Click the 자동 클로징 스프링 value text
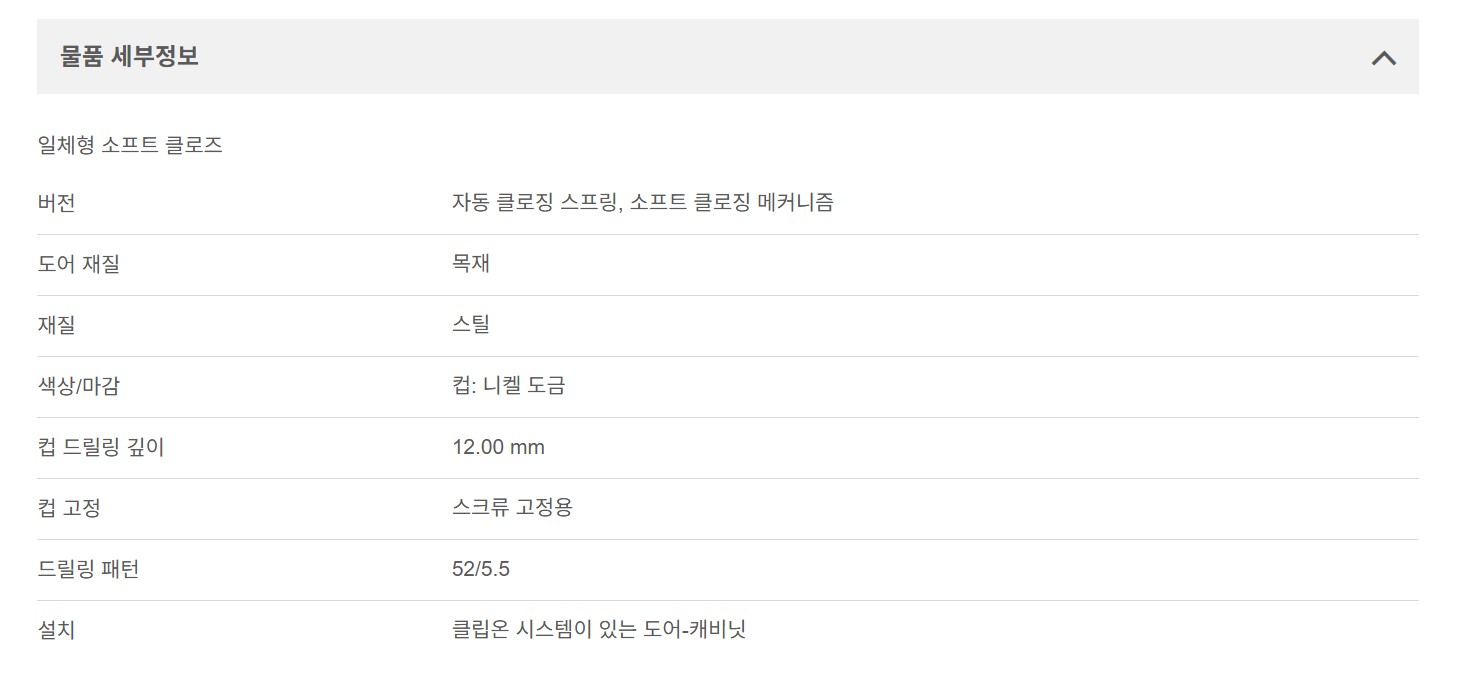Image resolution: width=1467 pixels, height=692 pixels. (x=536, y=203)
